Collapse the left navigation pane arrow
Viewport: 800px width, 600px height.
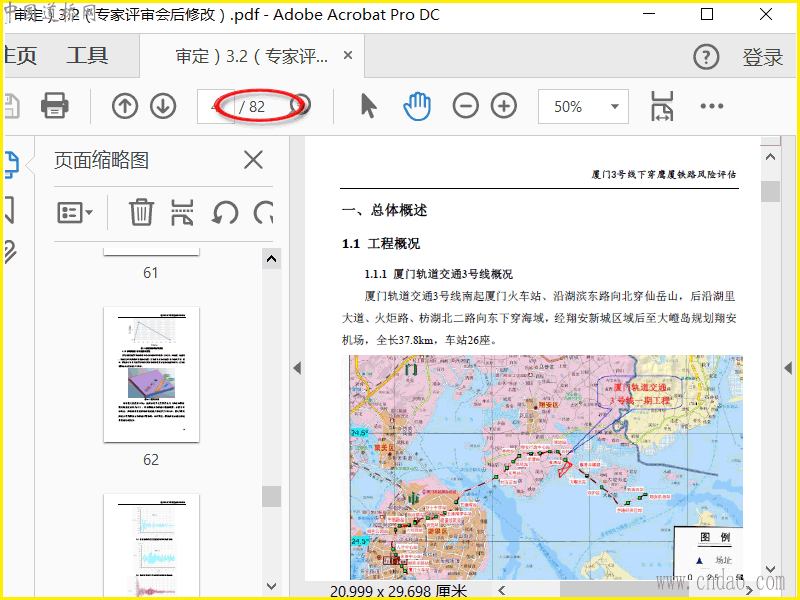click(x=296, y=369)
